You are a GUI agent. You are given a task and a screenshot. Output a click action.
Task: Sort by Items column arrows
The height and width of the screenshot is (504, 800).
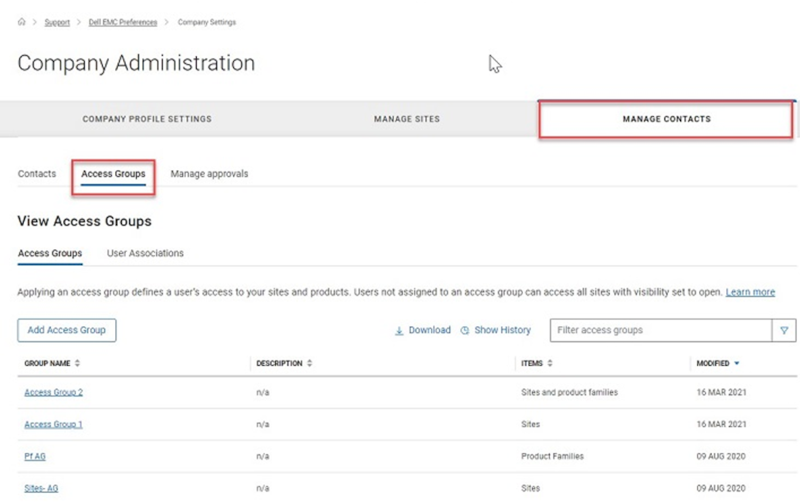551,363
